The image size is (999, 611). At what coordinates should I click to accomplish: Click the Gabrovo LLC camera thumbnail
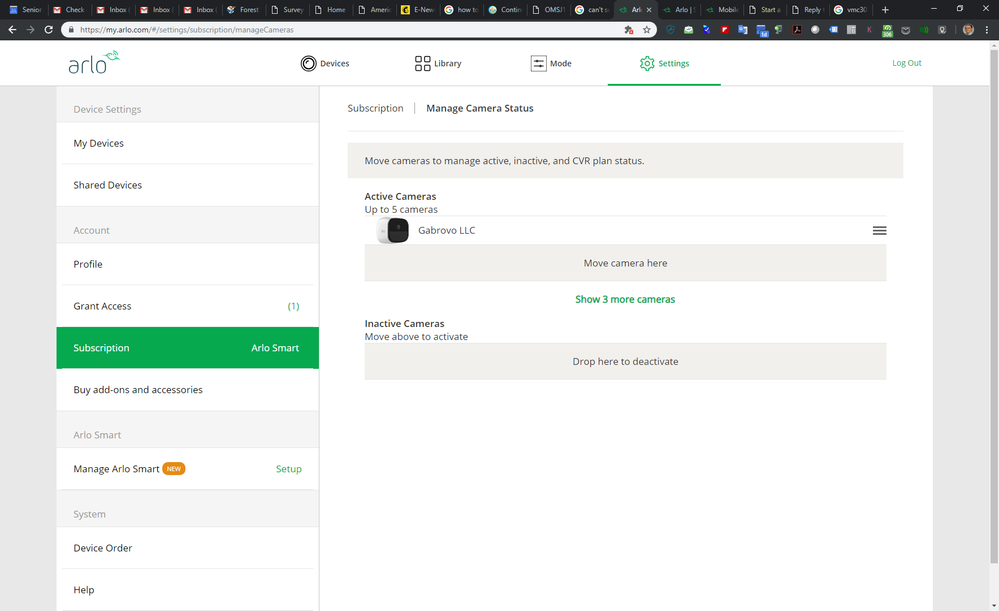pos(393,231)
